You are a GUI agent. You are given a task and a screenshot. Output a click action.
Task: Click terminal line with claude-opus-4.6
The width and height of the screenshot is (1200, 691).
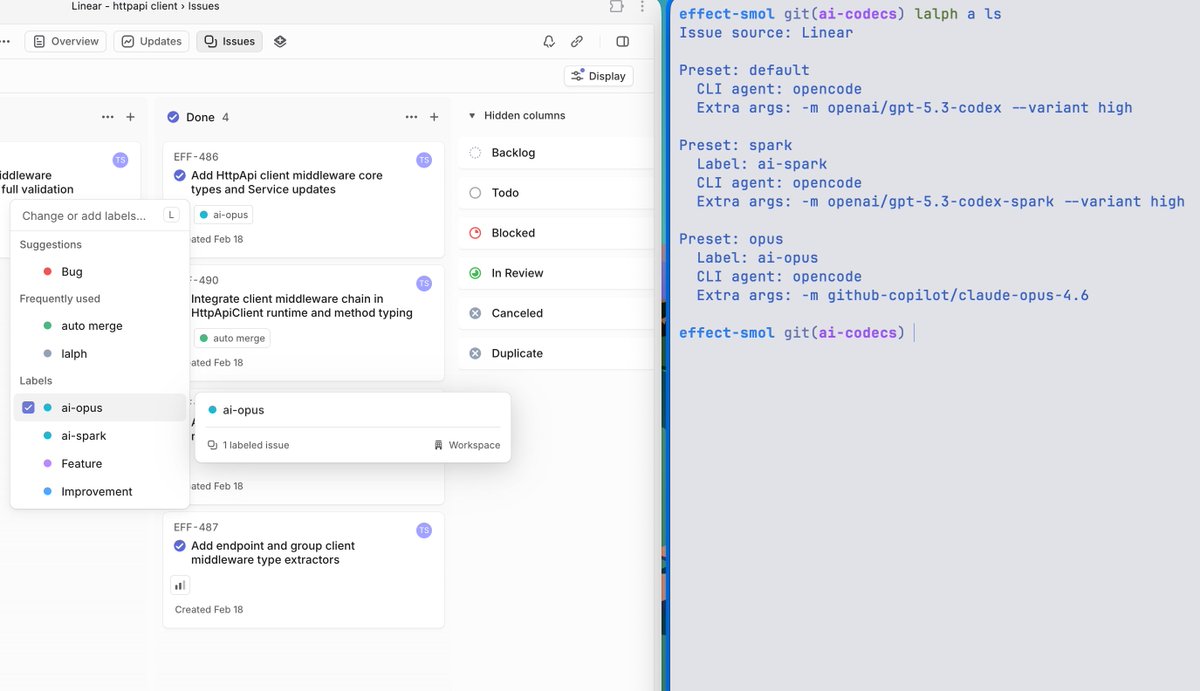pos(893,295)
